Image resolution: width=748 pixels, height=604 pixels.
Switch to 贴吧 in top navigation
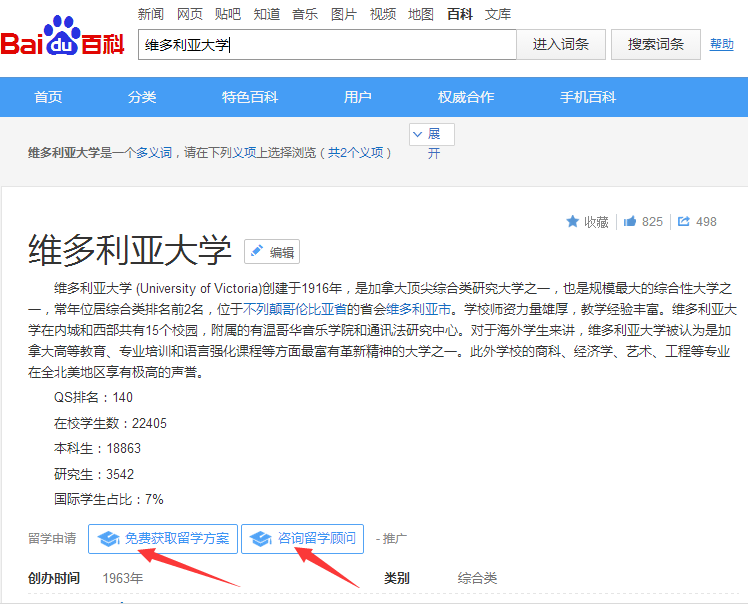[x=228, y=14]
